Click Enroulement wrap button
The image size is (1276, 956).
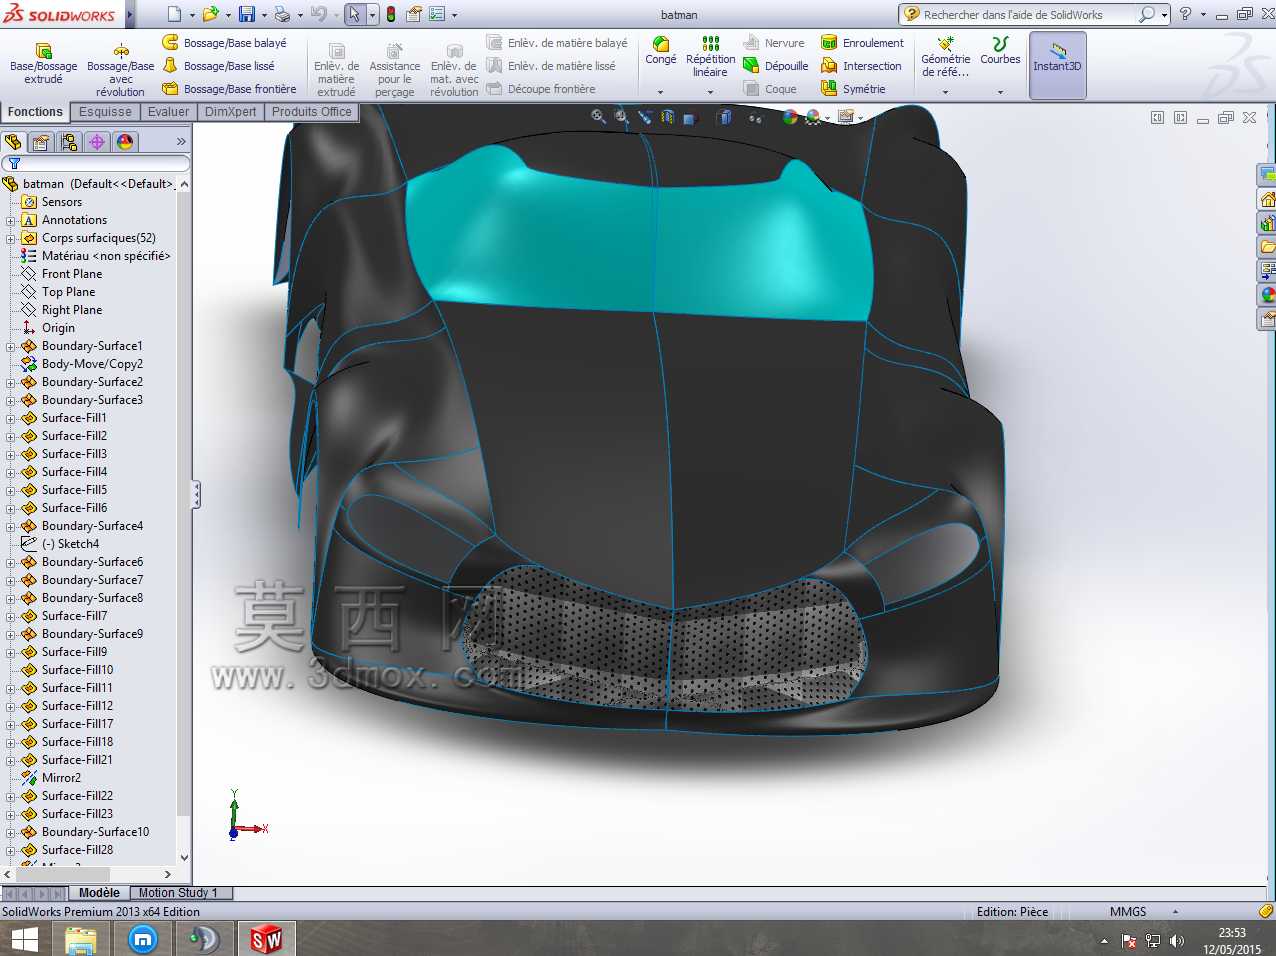coord(862,43)
